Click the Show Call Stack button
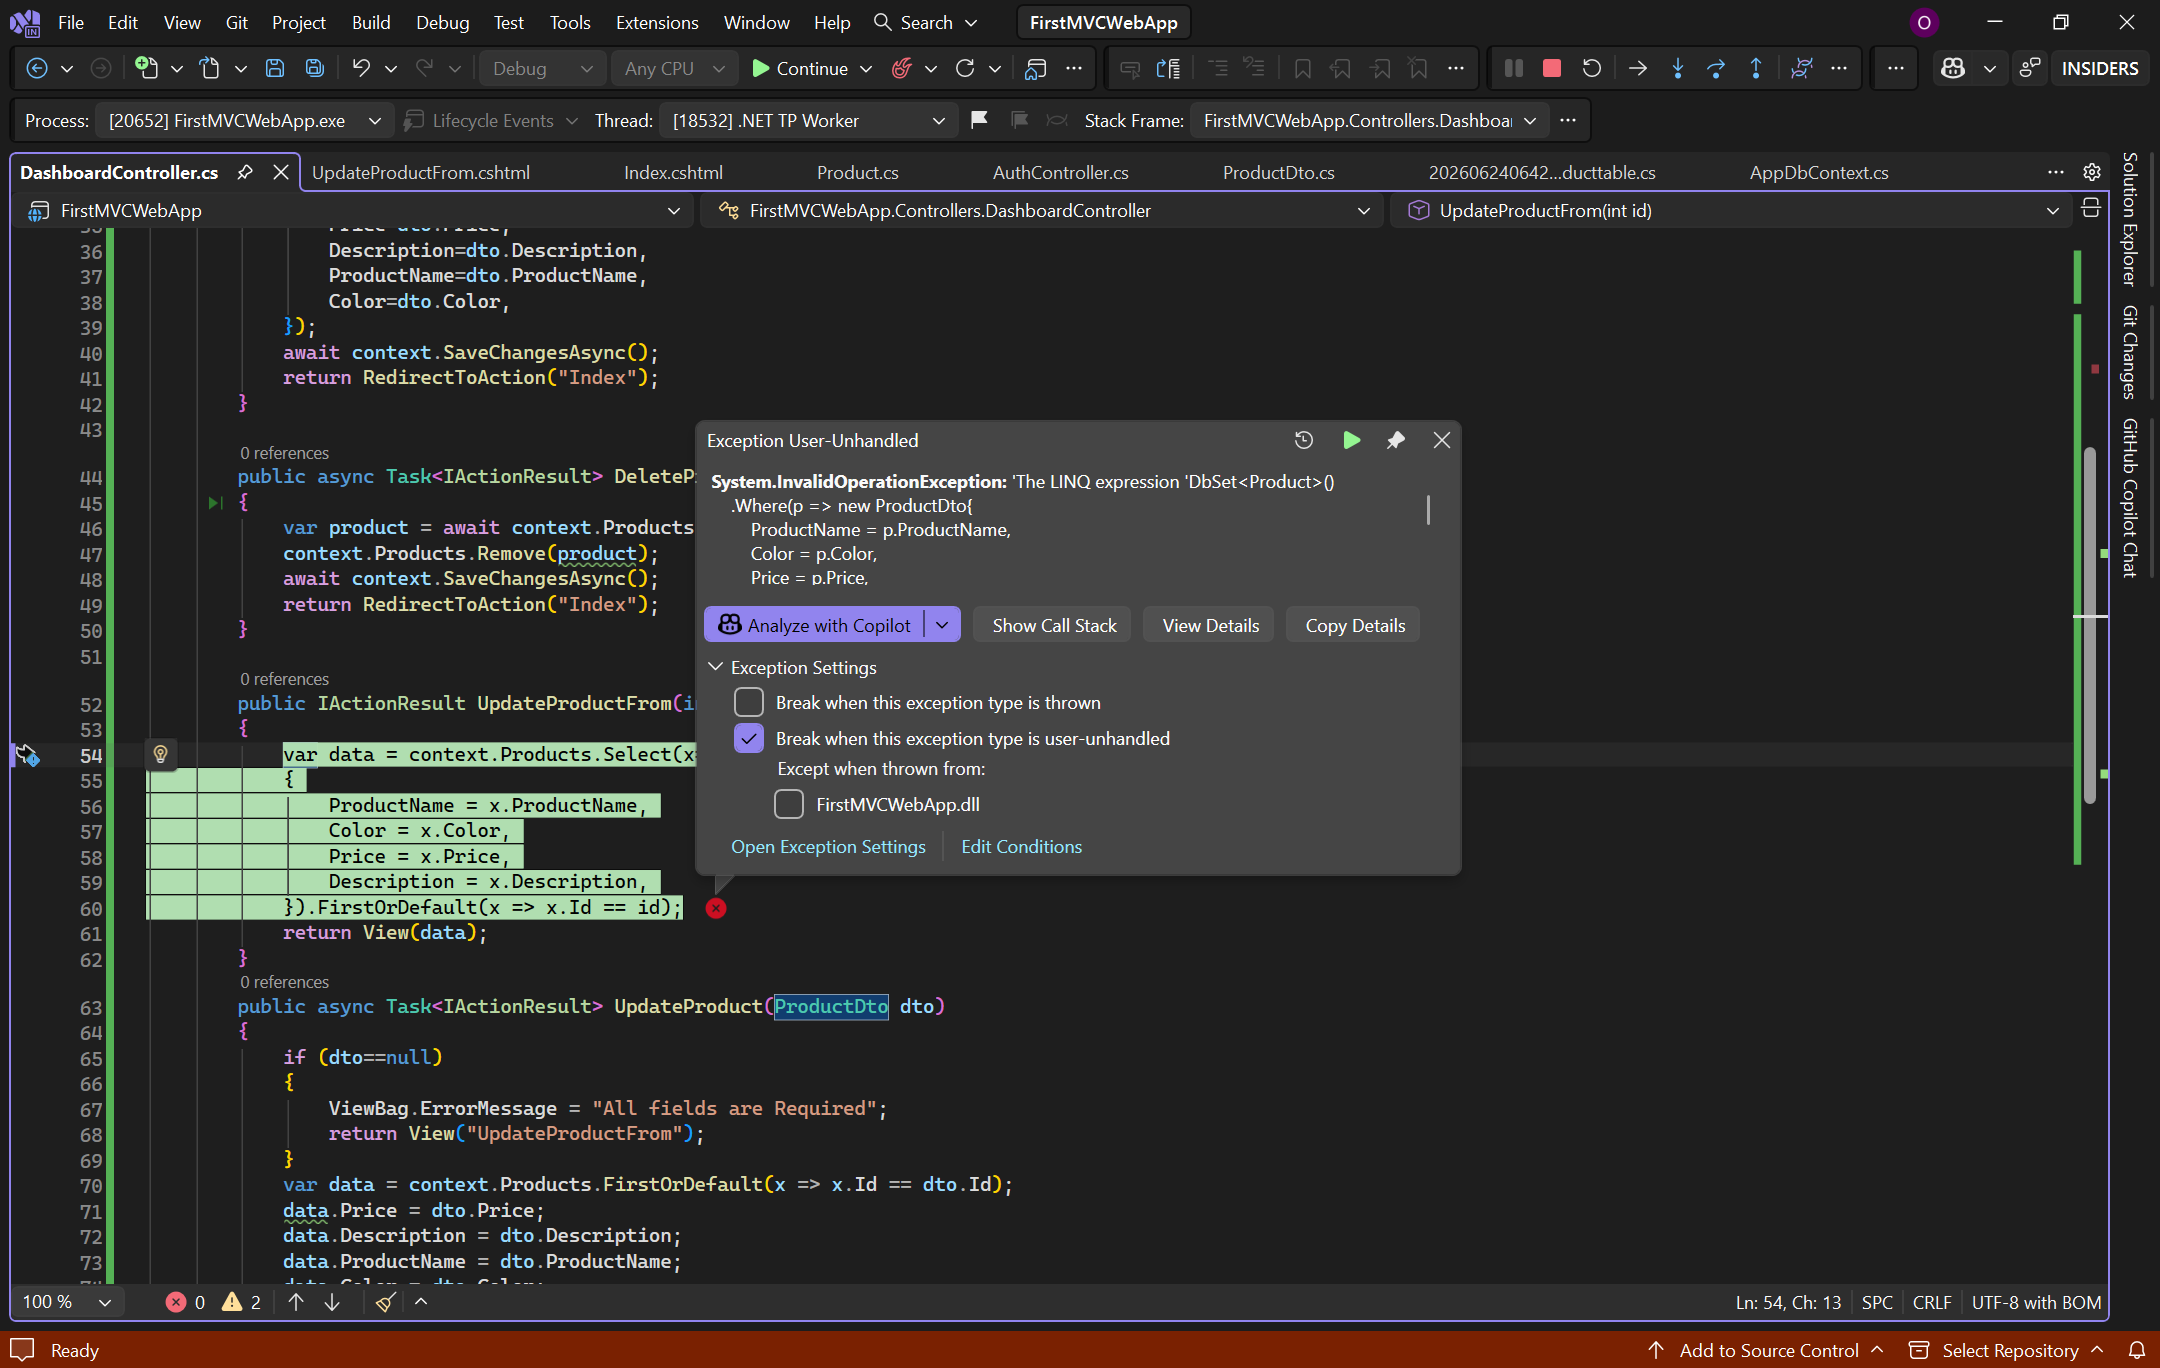The height and width of the screenshot is (1368, 2160). (x=1054, y=625)
